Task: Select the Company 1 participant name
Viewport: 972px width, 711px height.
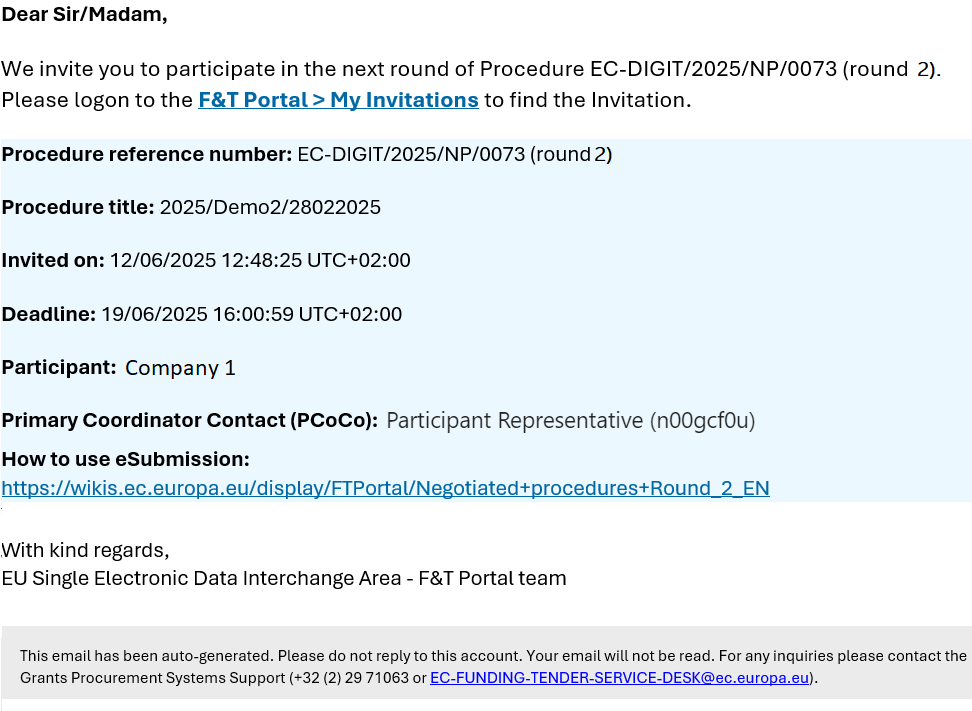Action: [180, 368]
